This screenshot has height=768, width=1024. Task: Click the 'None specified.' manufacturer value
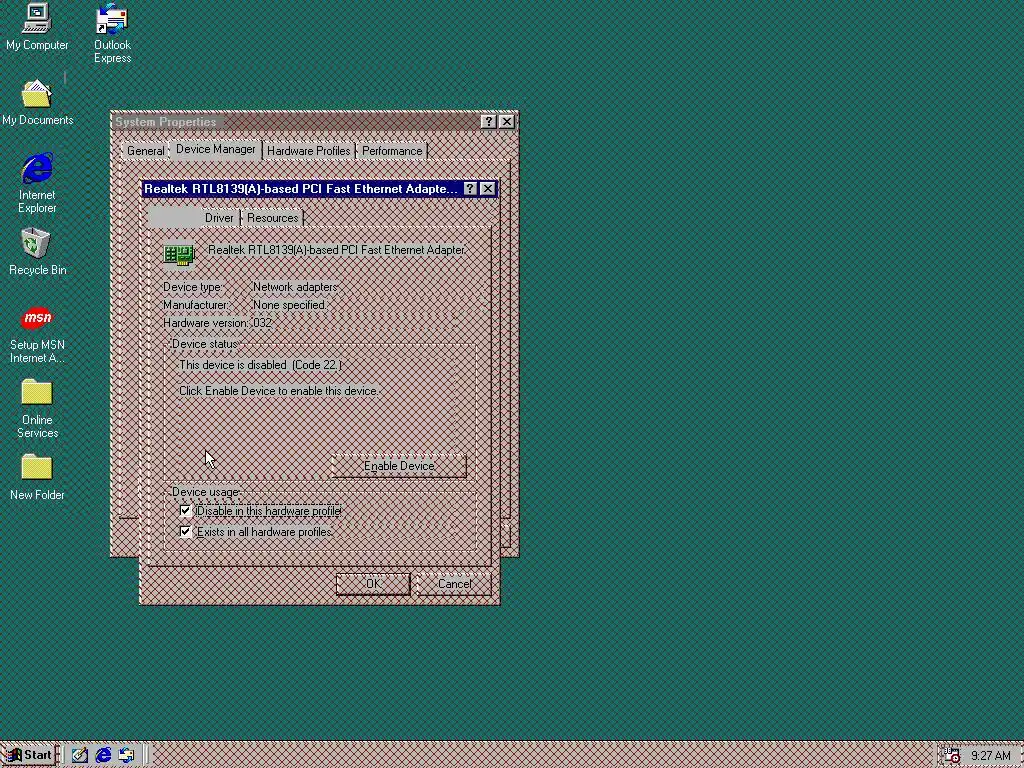tap(289, 305)
